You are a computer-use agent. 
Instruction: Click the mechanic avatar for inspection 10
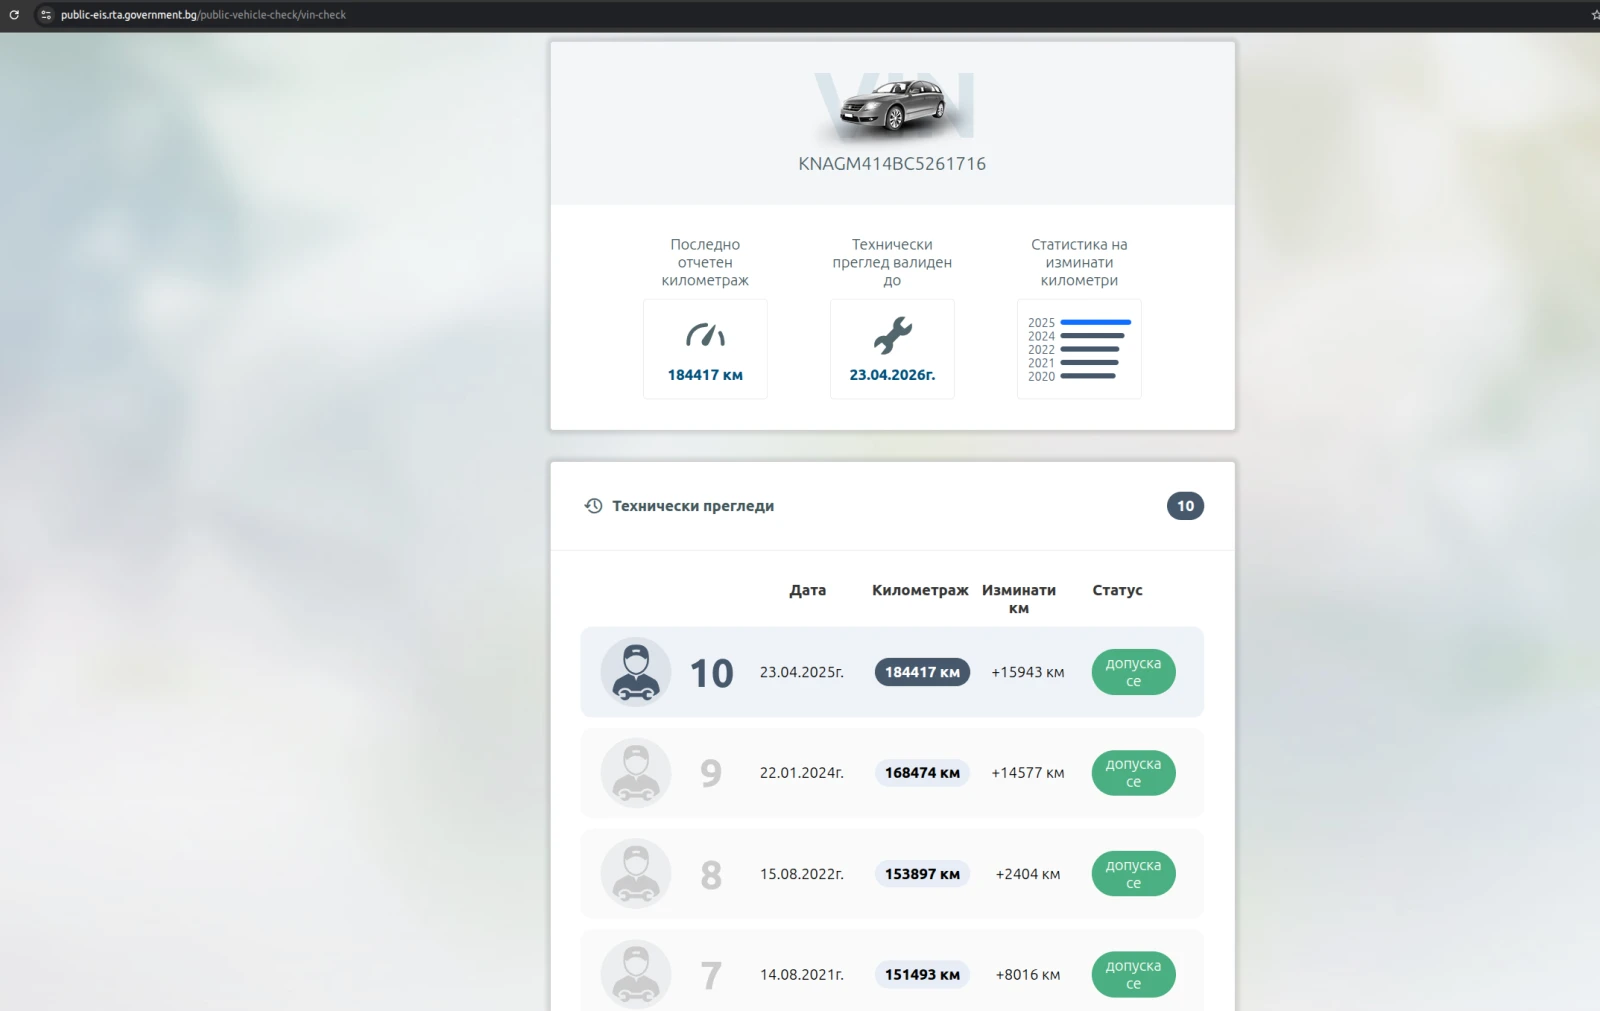pos(636,672)
